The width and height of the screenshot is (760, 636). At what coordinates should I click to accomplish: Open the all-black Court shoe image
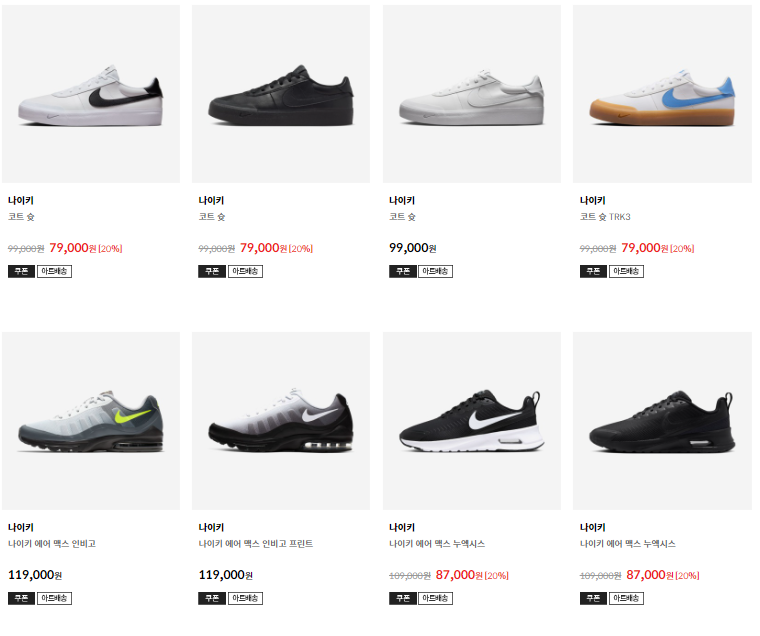coord(281,94)
